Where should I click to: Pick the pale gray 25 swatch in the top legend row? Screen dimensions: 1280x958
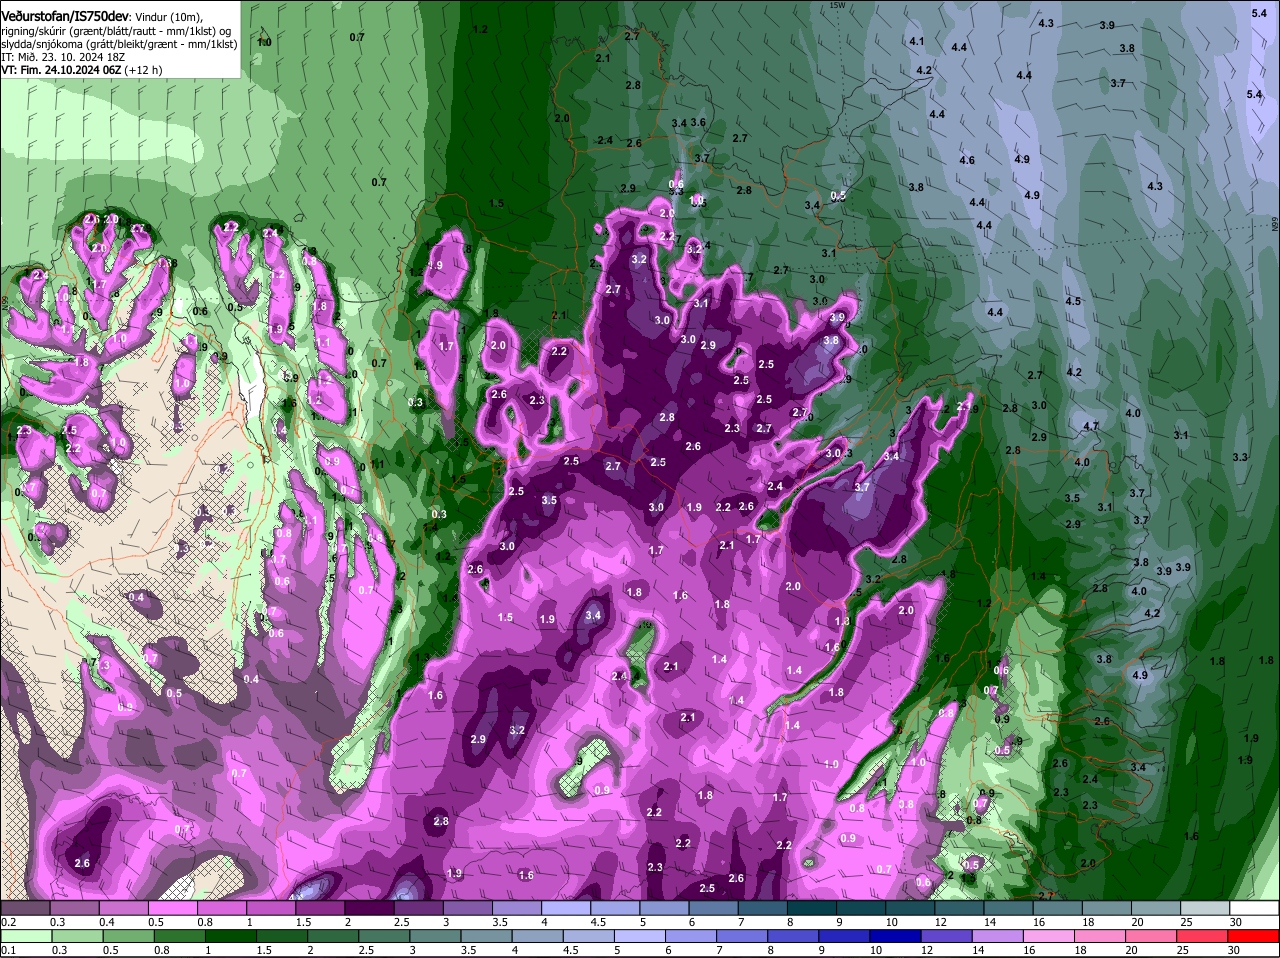click(x=1206, y=908)
